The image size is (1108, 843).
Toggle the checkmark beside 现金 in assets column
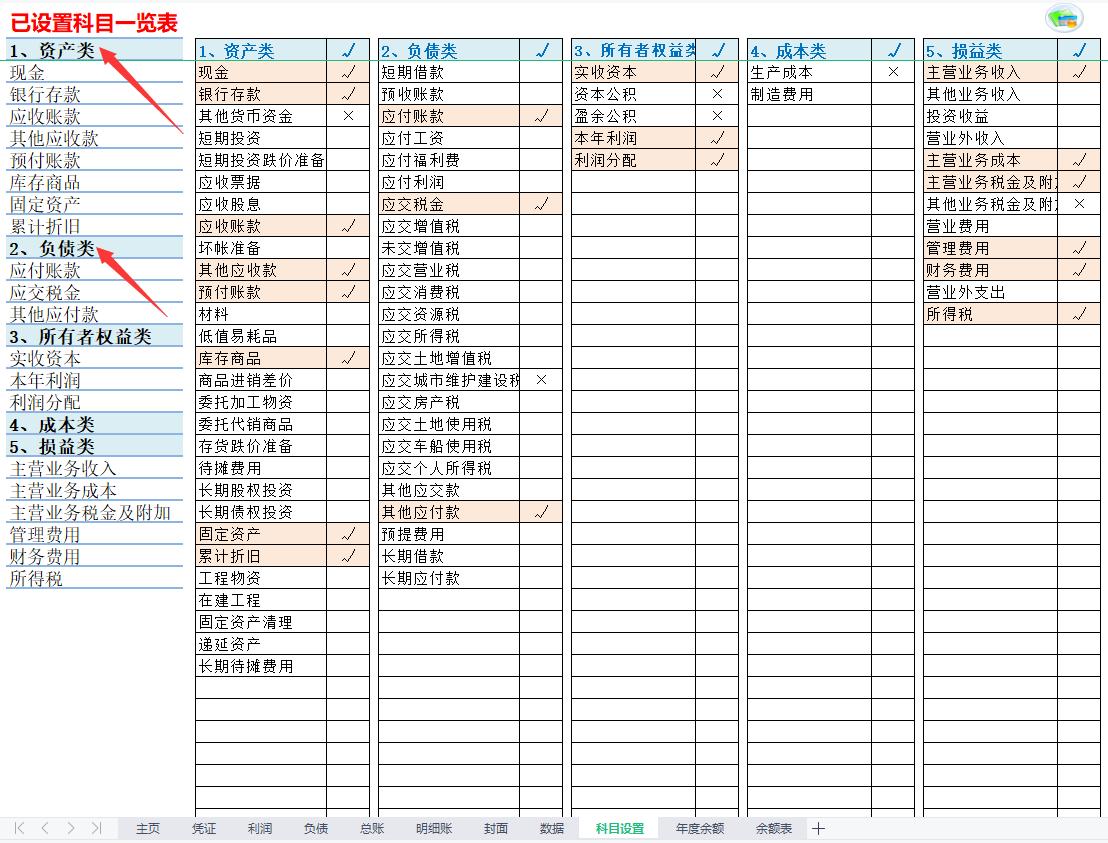click(348, 70)
